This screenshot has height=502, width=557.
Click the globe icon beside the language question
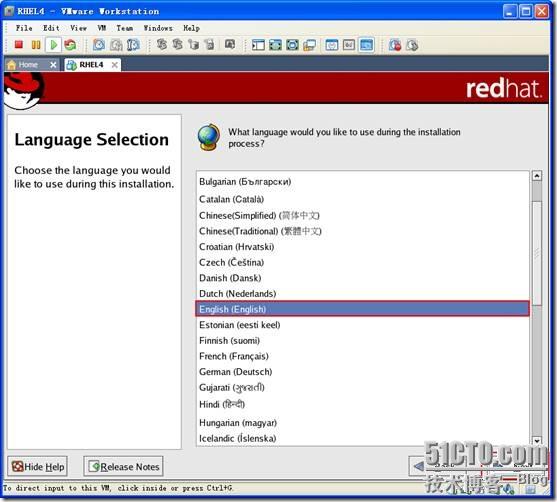[x=208, y=137]
